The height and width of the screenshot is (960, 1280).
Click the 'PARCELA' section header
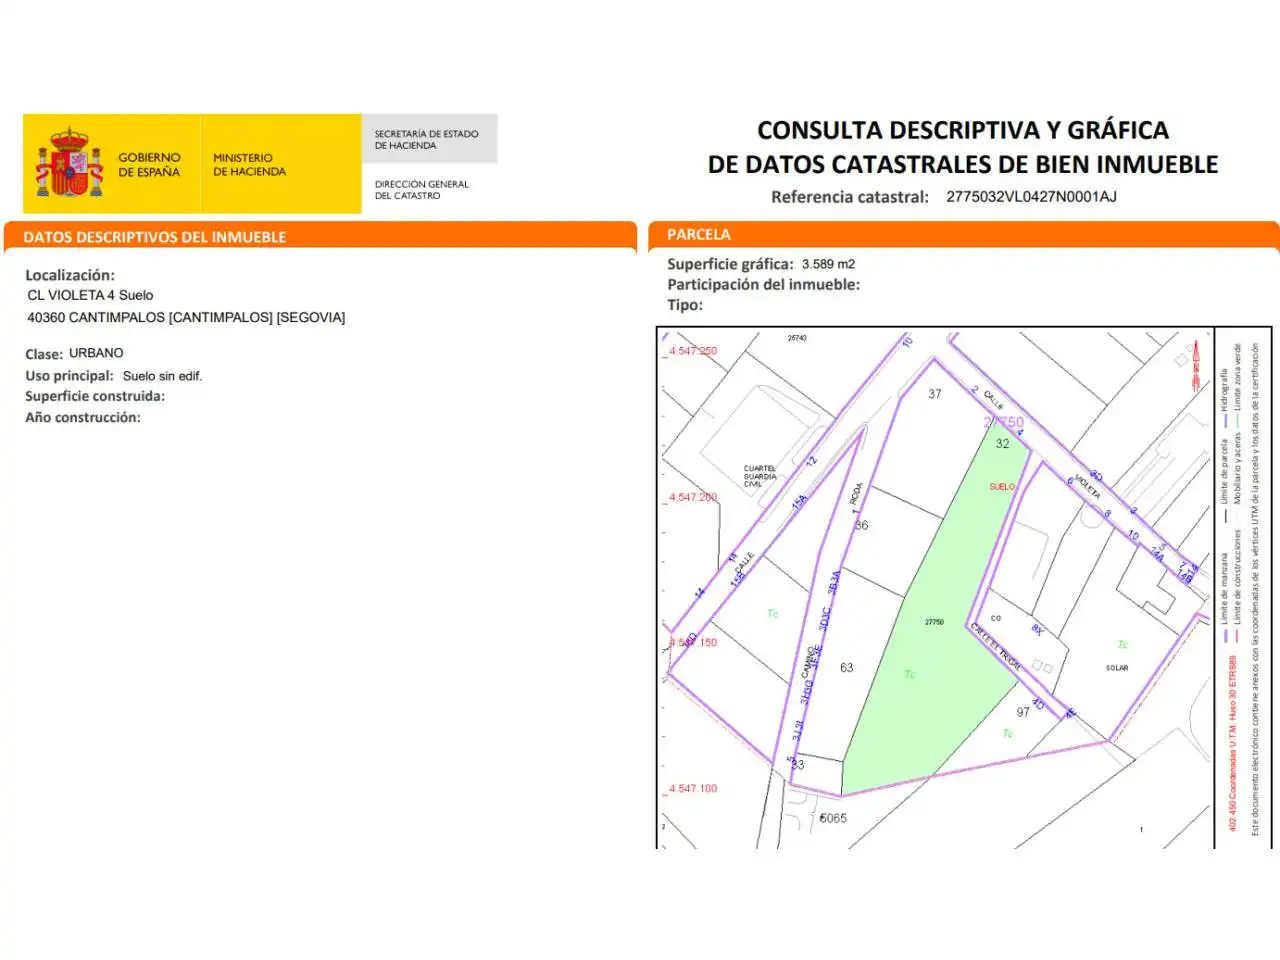(x=698, y=234)
